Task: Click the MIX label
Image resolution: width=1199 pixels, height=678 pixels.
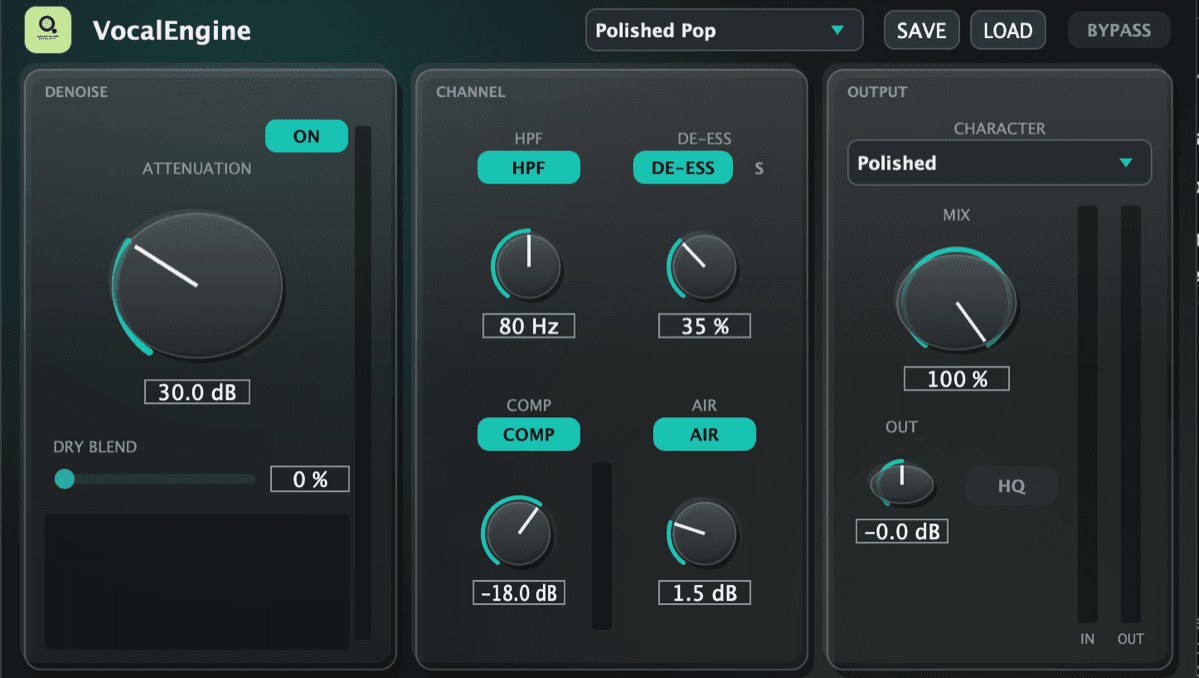Action: coord(956,215)
